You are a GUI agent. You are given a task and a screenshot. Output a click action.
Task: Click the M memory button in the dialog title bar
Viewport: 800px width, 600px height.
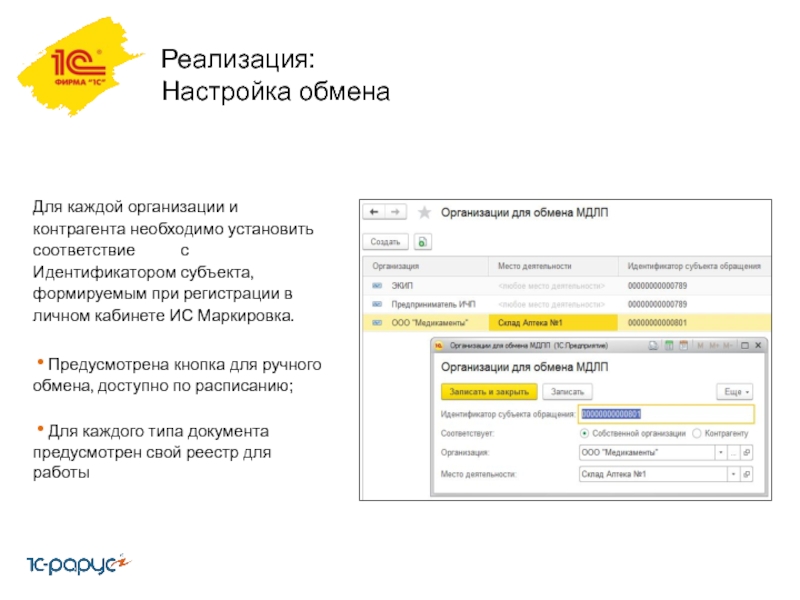[700, 346]
